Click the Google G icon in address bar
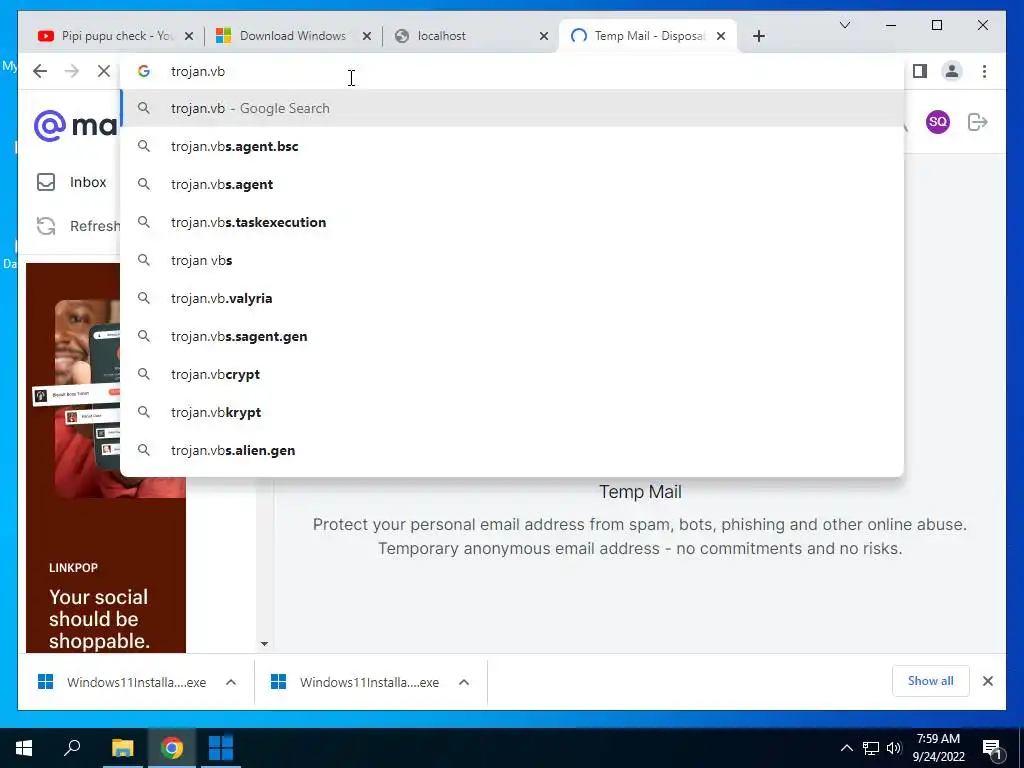The height and width of the screenshot is (768, 1024). pyautogui.click(x=144, y=71)
